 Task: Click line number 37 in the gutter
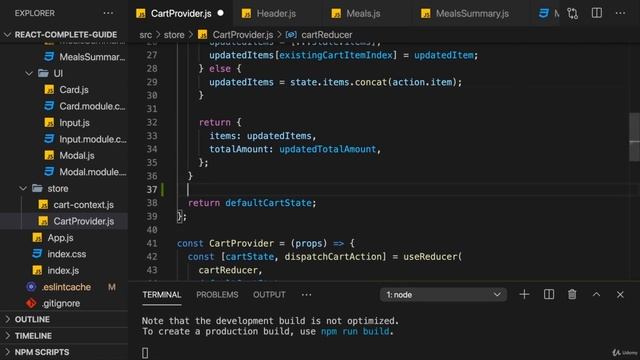click(x=152, y=189)
